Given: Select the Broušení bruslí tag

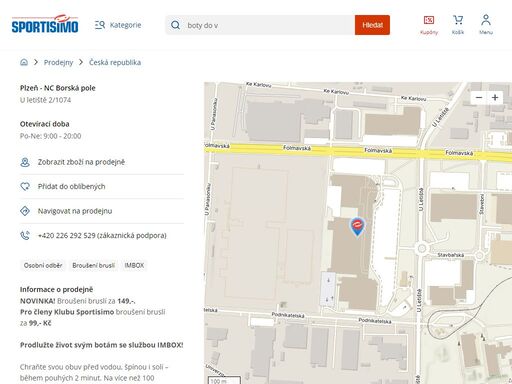Looking at the screenshot, I should coord(93,265).
